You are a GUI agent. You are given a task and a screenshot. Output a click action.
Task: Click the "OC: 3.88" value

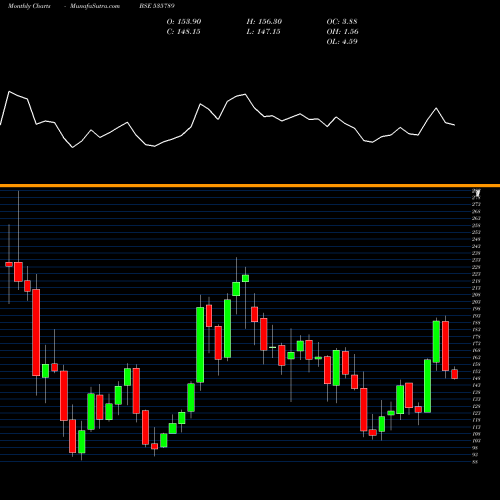[x=342, y=22]
